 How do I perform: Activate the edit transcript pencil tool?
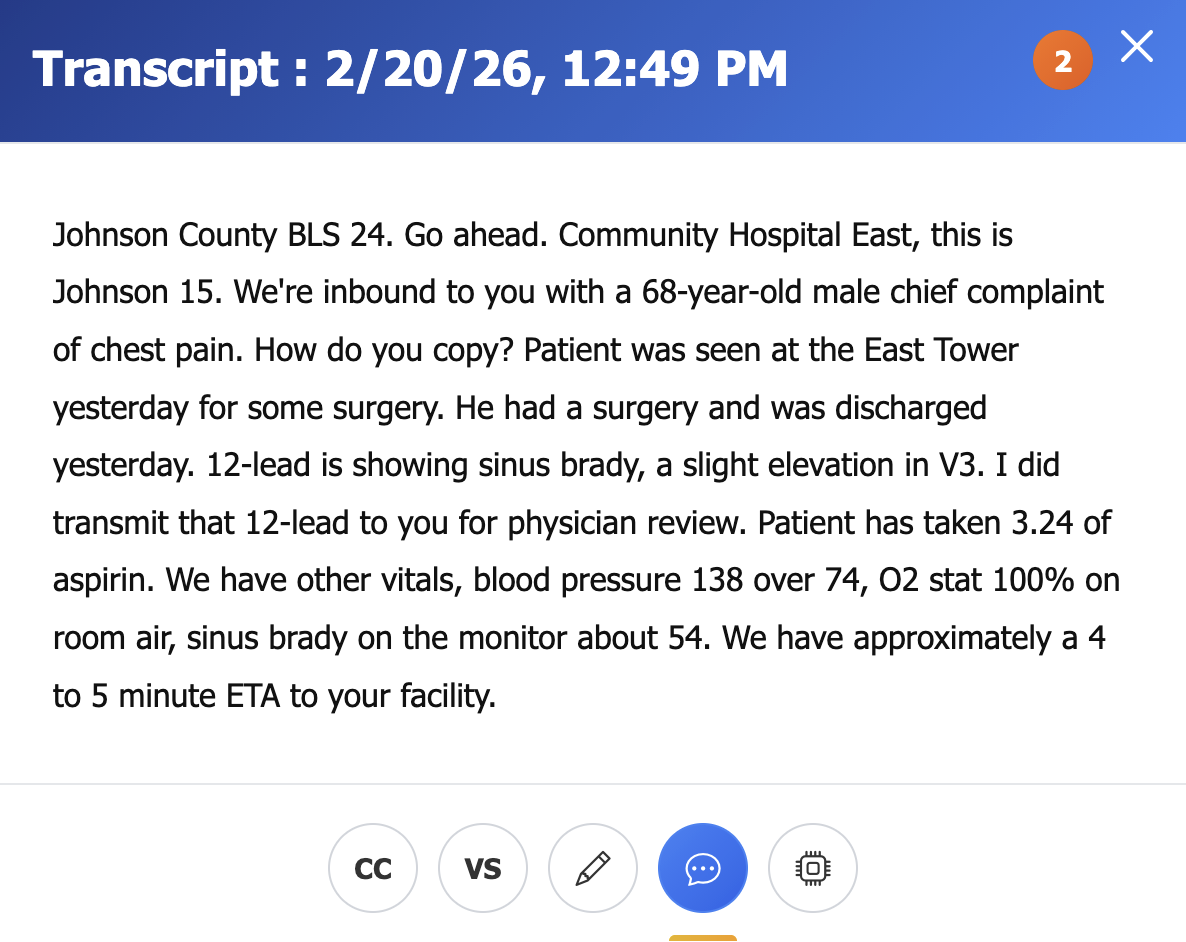(x=592, y=868)
